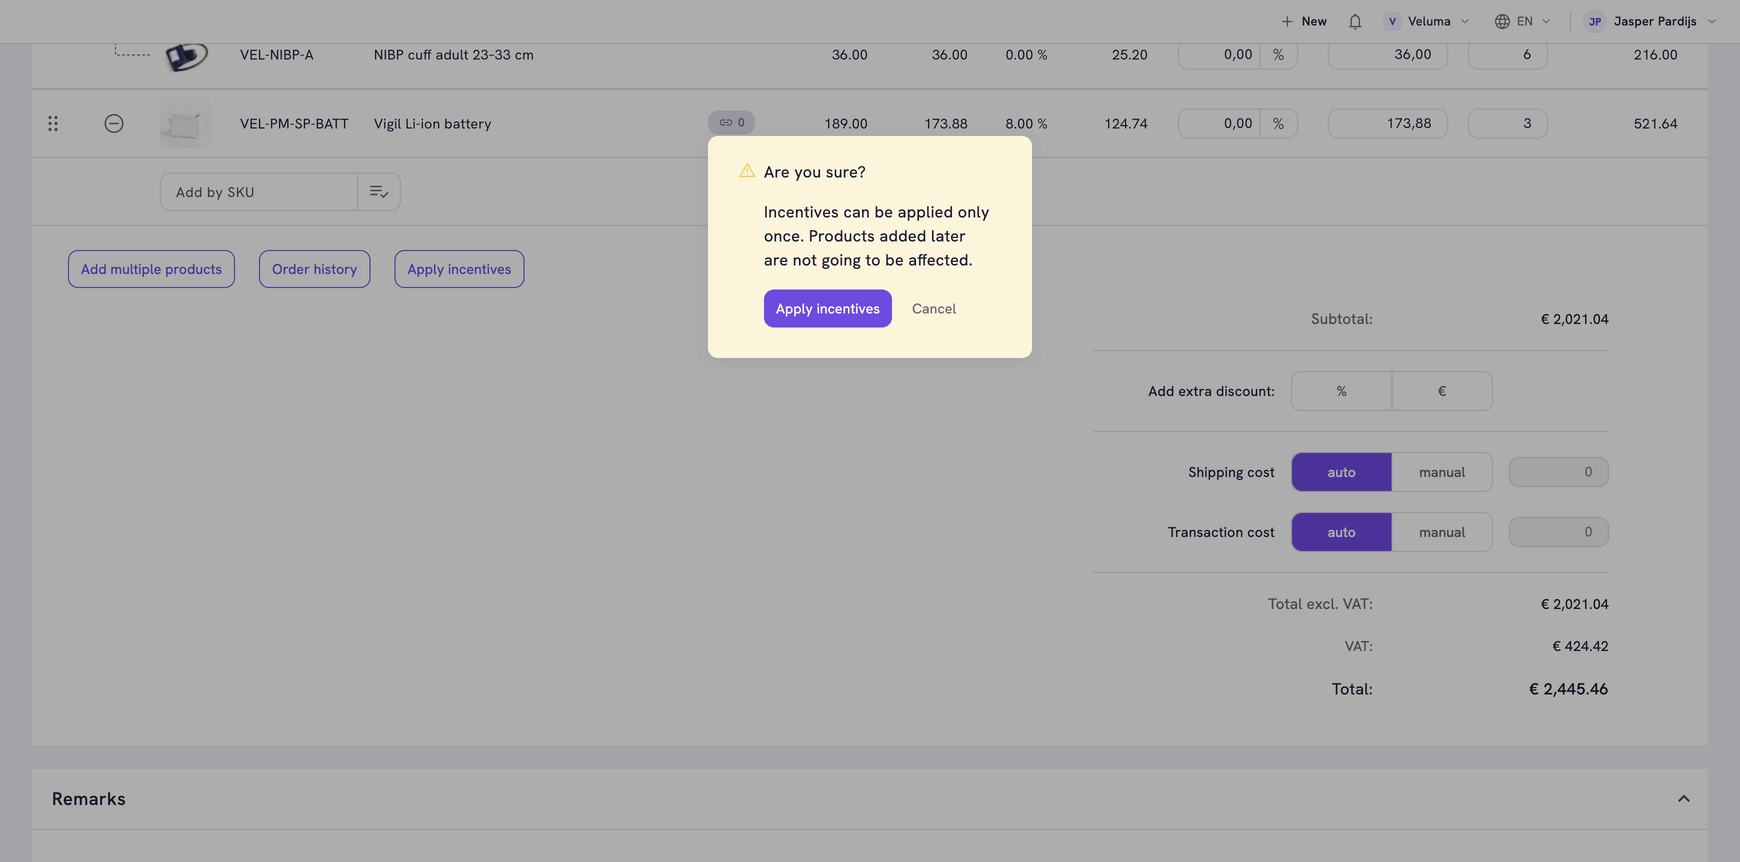
Task: Edit quantity 6 on the NIBP cuff row
Action: click(x=1508, y=55)
